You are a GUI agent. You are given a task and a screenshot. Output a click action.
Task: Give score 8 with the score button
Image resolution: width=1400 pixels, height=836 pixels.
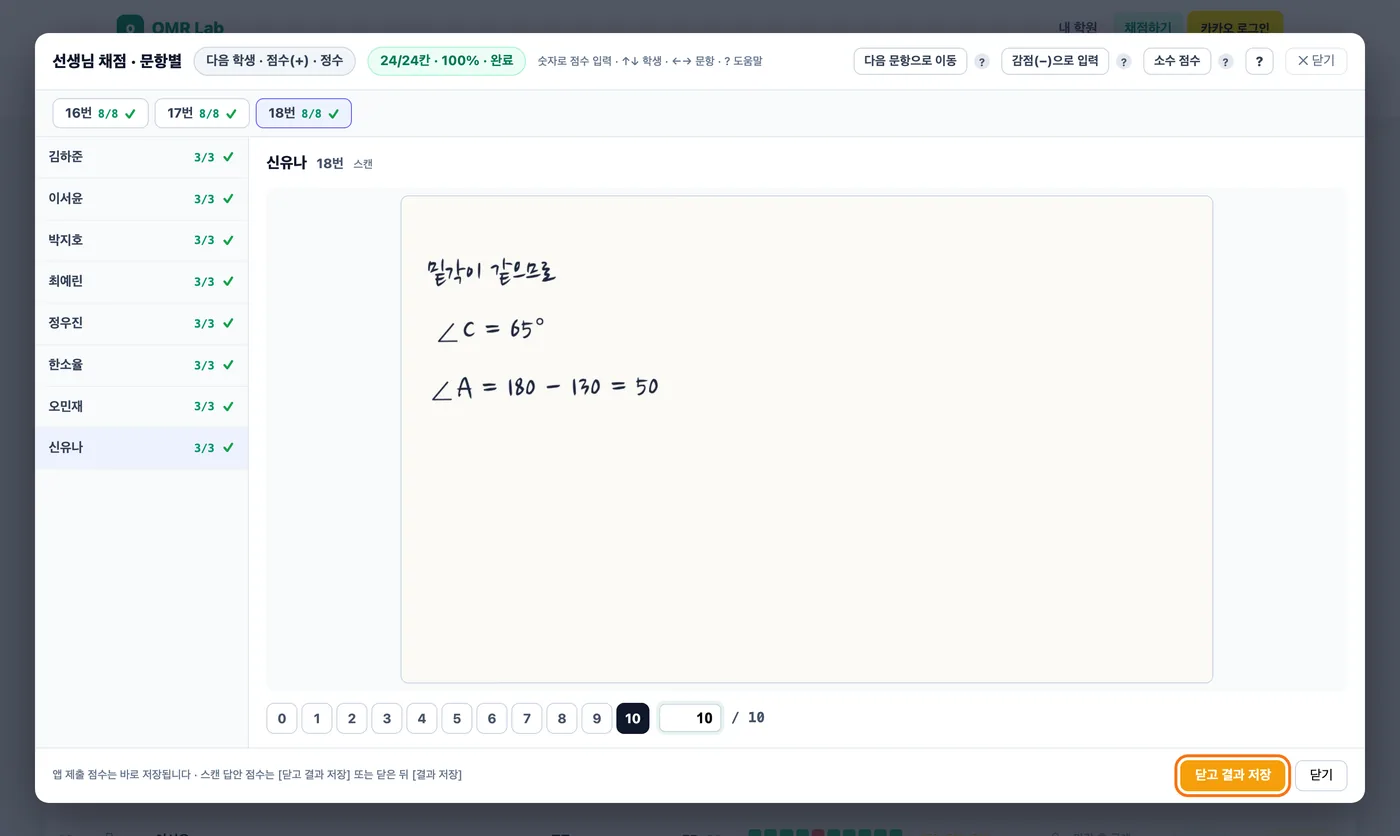[562, 718]
